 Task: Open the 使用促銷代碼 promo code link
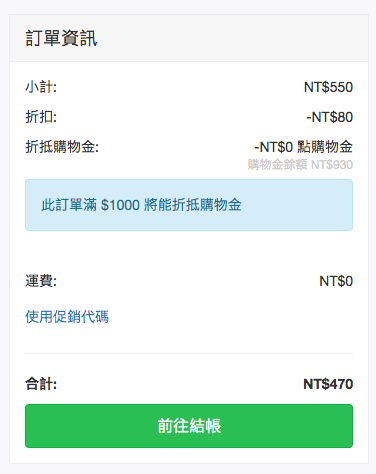(x=67, y=317)
